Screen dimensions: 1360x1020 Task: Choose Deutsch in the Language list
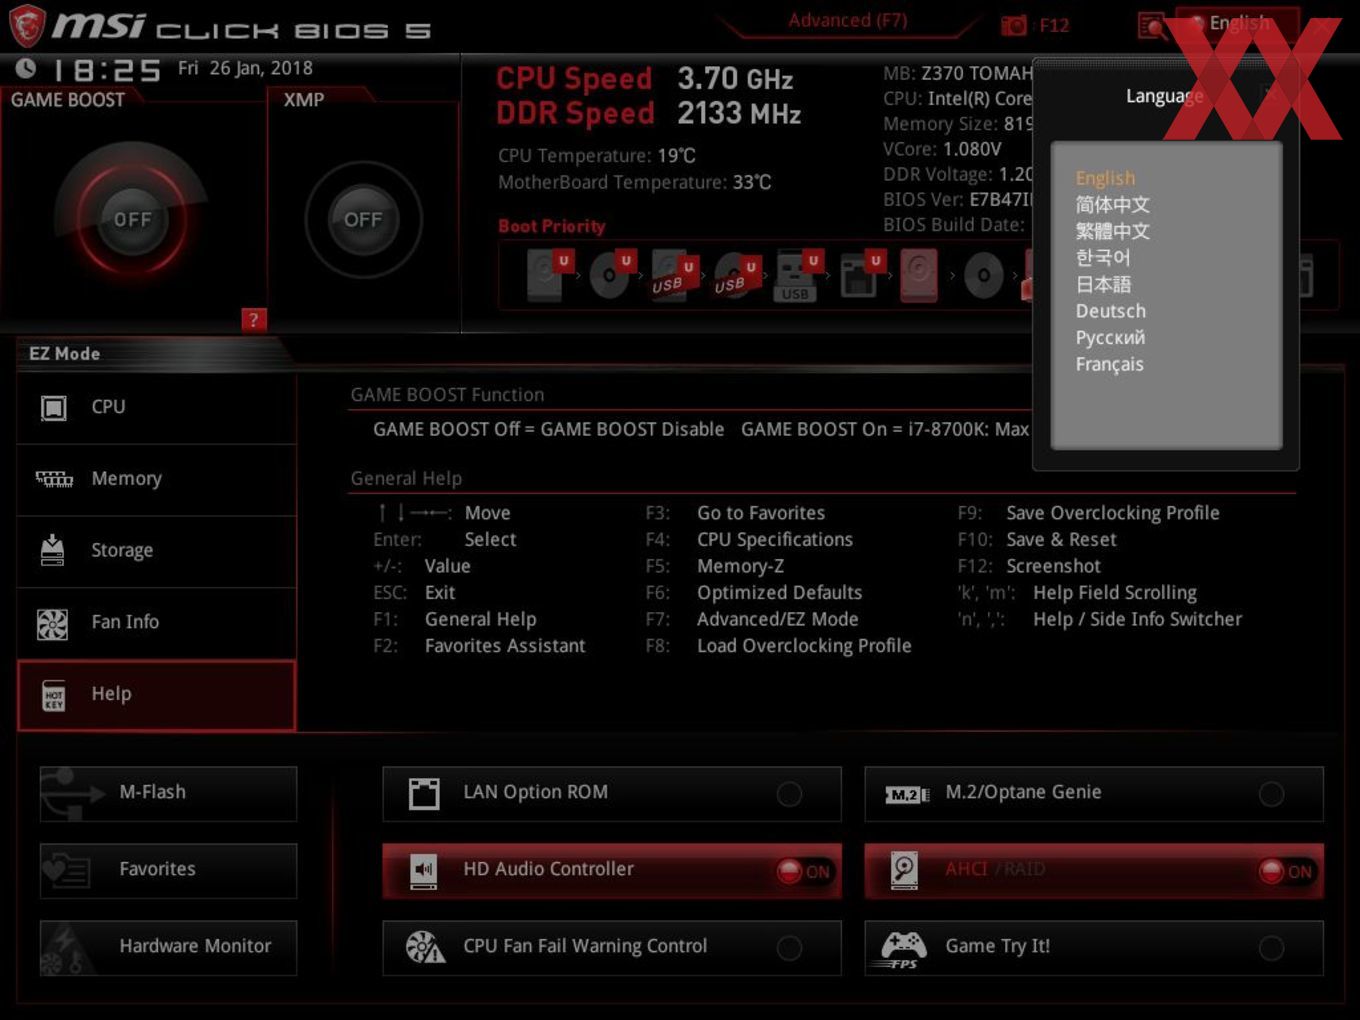click(x=1111, y=311)
